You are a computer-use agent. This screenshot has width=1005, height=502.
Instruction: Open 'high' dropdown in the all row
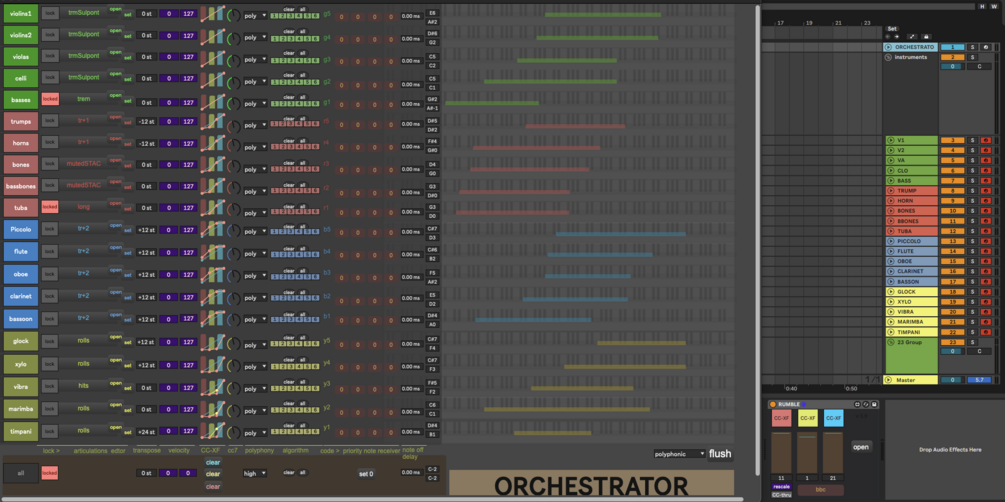[x=254, y=473]
